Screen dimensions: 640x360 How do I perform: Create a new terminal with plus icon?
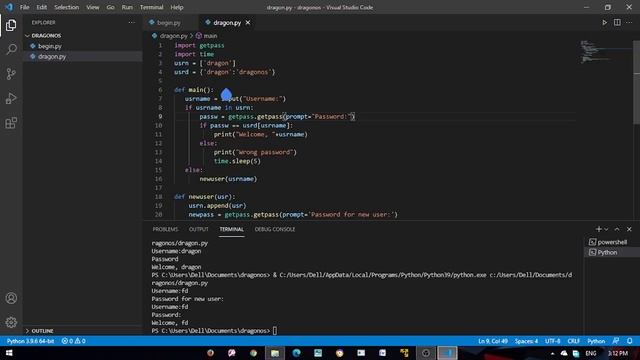(598, 229)
